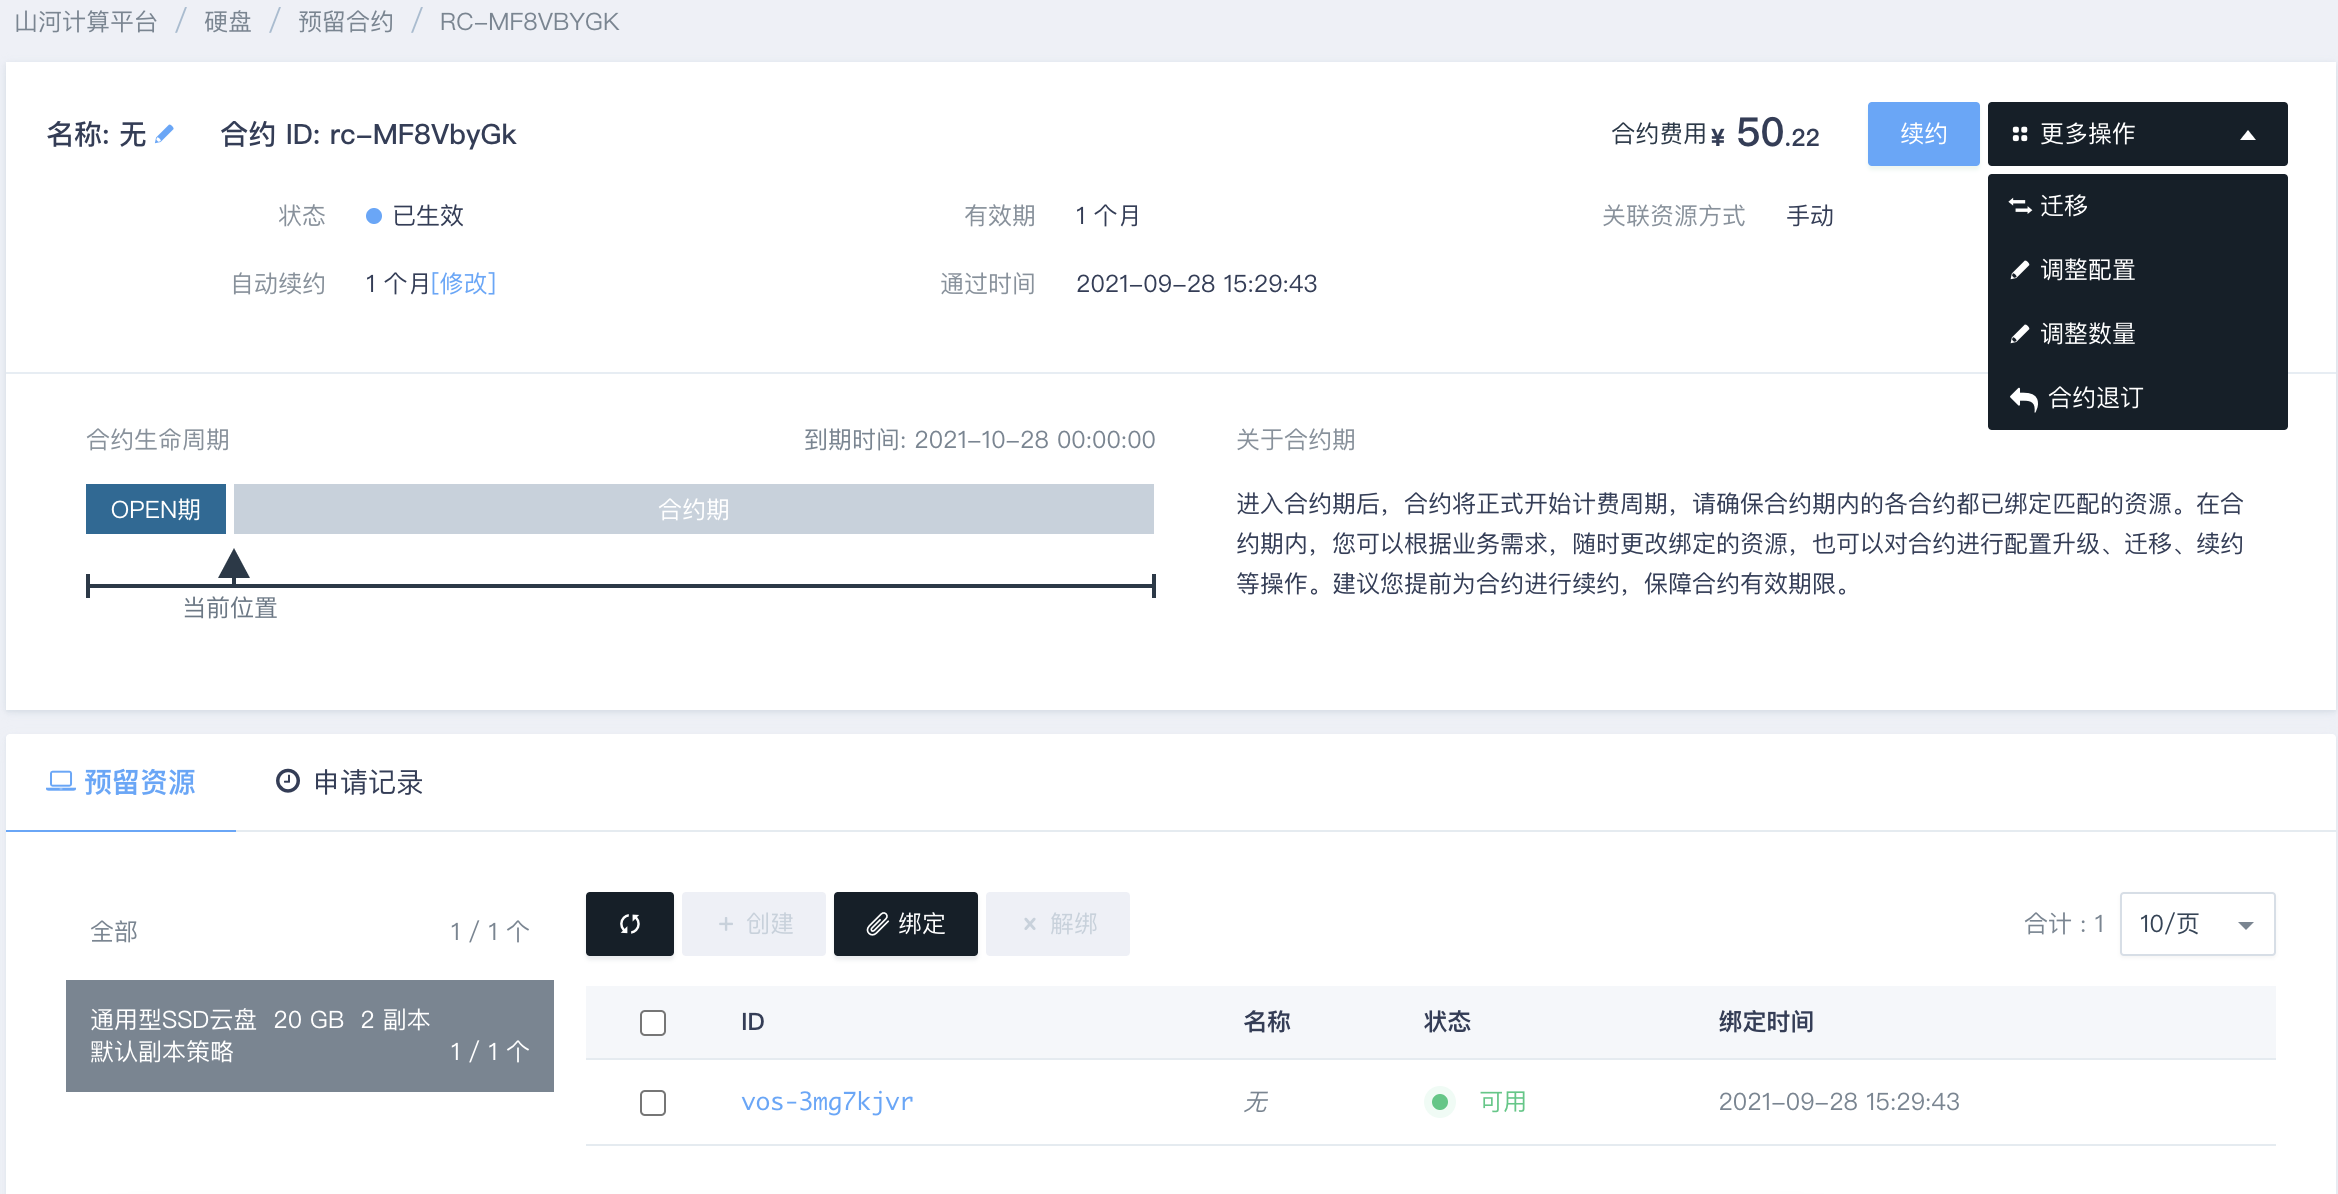Collapse the 更多操作 dropdown arrow
The width and height of the screenshot is (2338, 1194).
click(2248, 135)
